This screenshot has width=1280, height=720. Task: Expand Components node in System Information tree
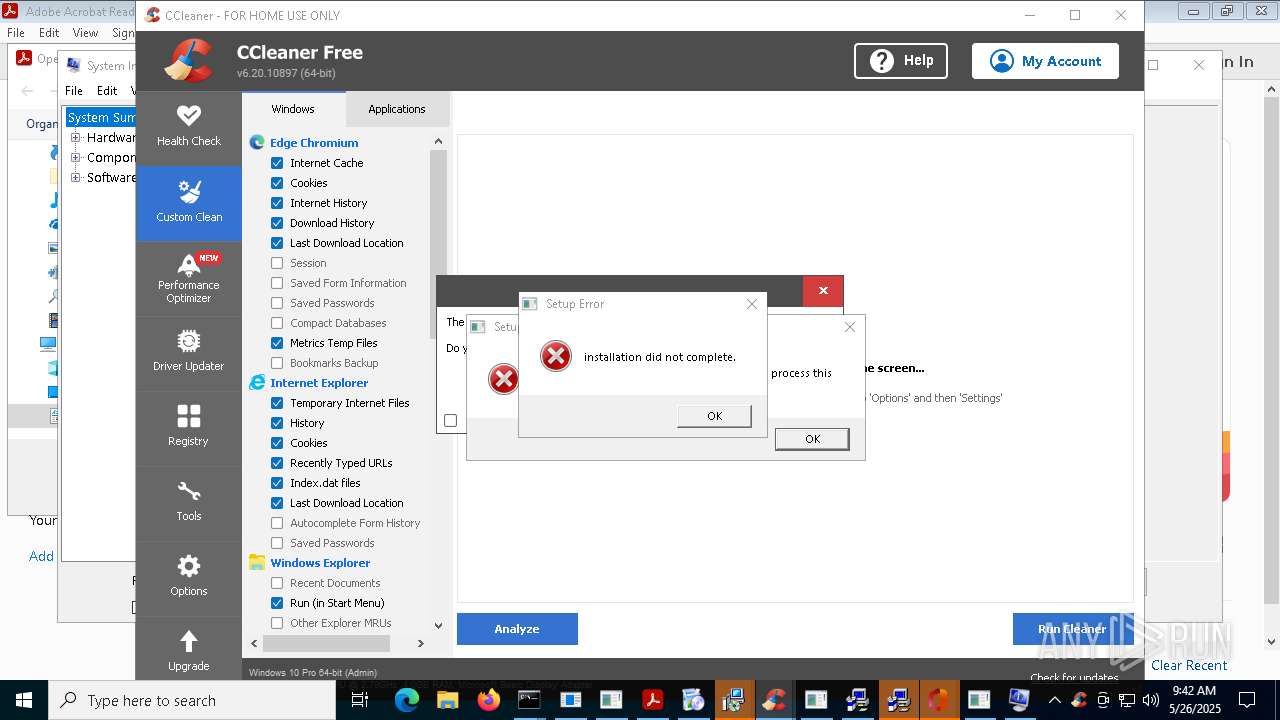pyautogui.click(x=75, y=157)
